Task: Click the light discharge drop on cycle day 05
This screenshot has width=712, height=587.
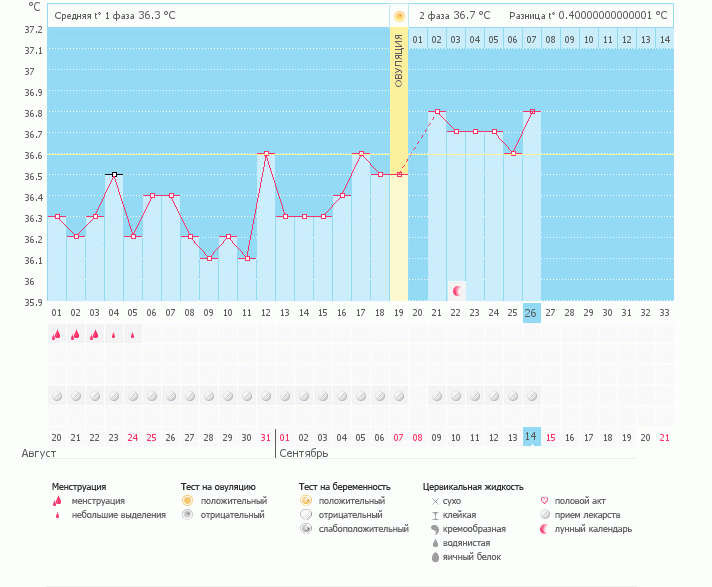Action: click(133, 335)
